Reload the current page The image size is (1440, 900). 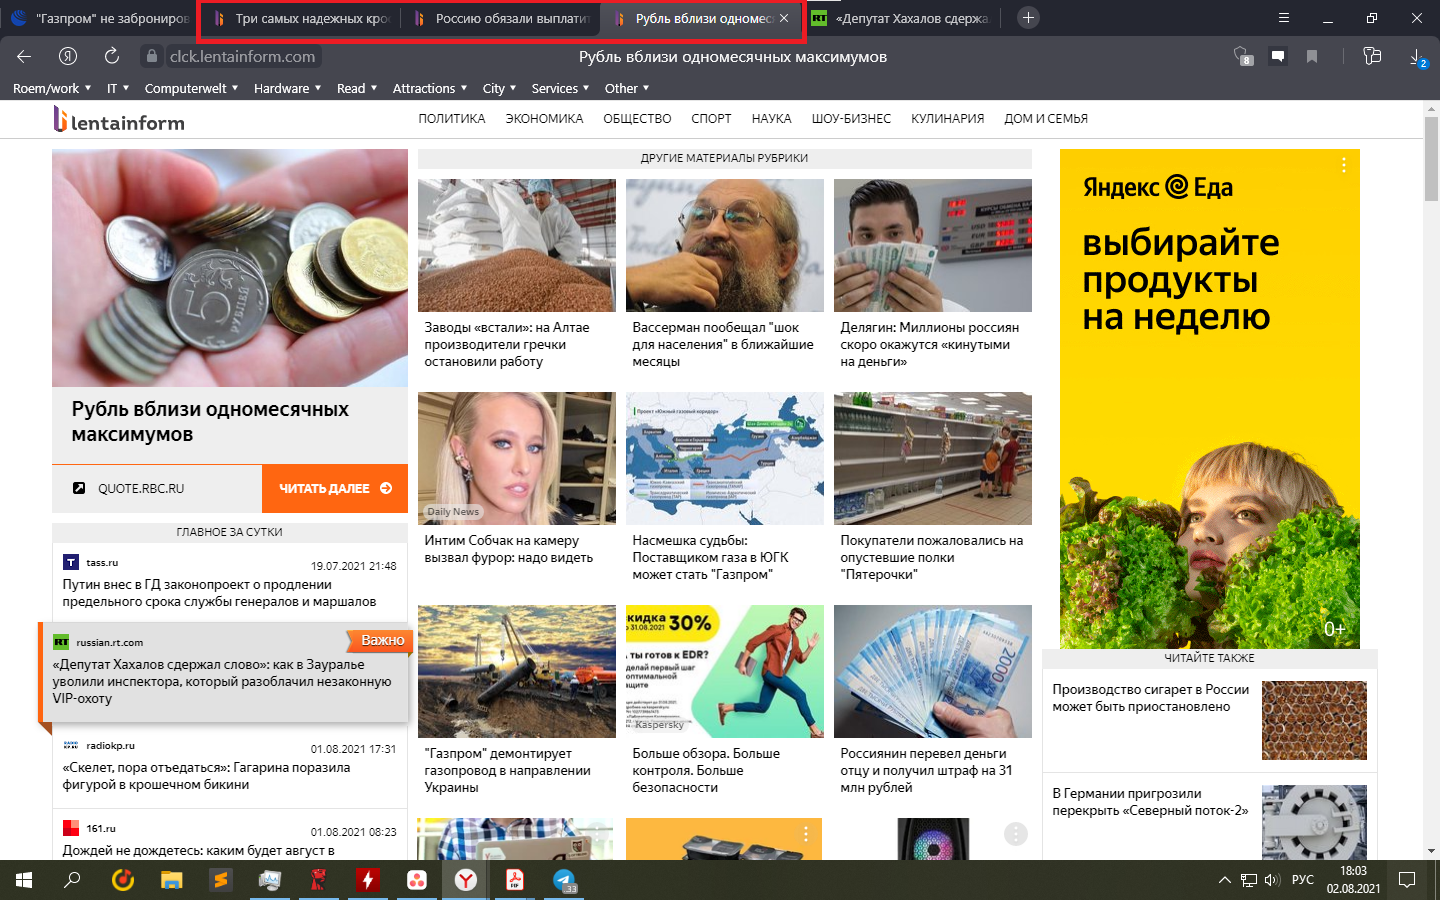click(112, 56)
